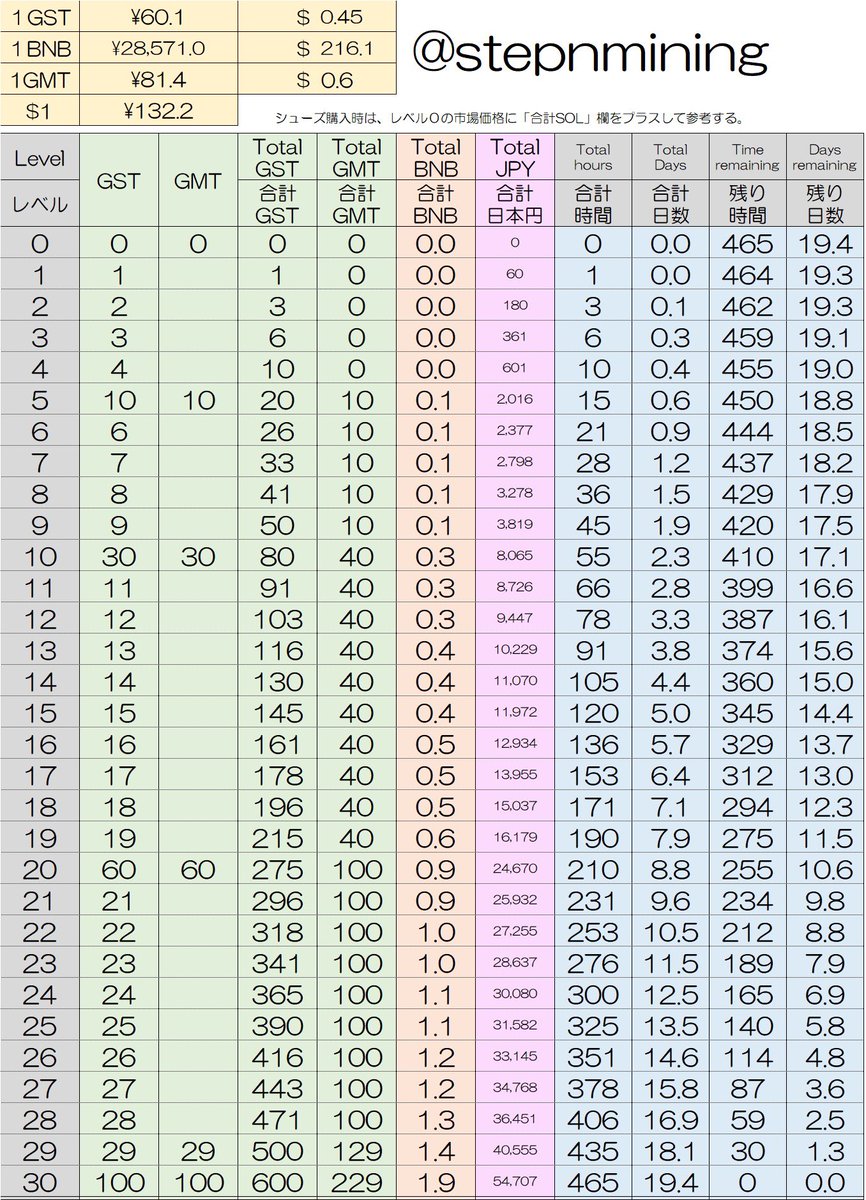Click GMT cost 30 in level 10 row
The width and height of the screenshot is (866, 1200).
click(x=198, y=556)
